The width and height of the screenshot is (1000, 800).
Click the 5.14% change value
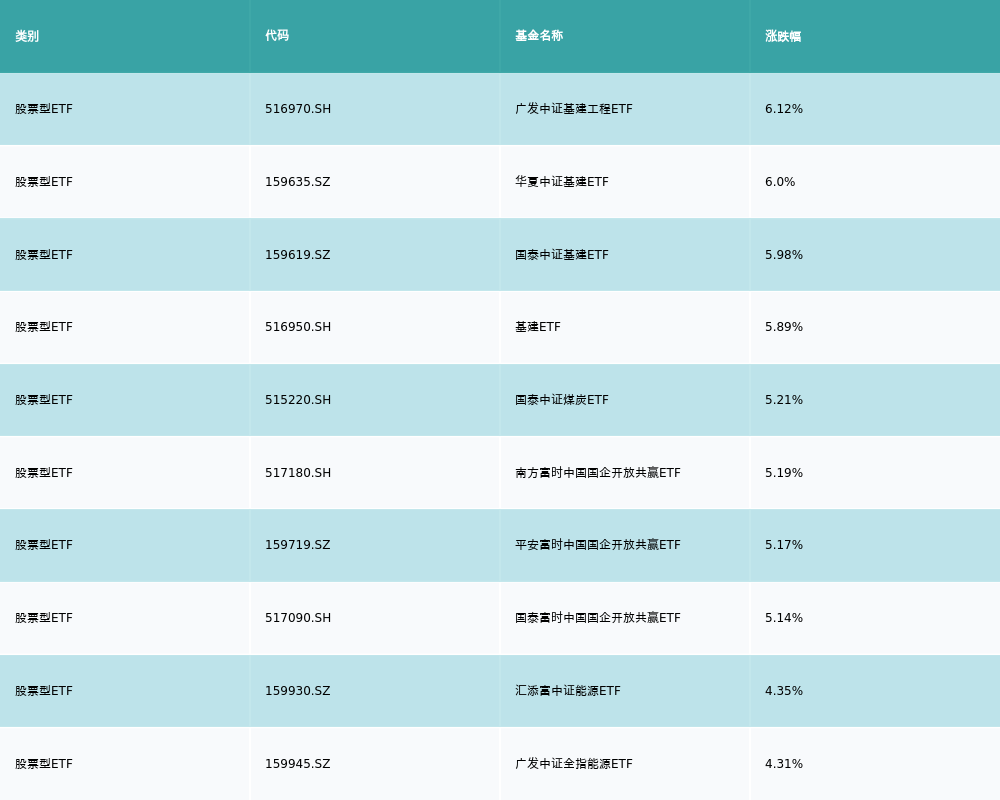point(784,618)
